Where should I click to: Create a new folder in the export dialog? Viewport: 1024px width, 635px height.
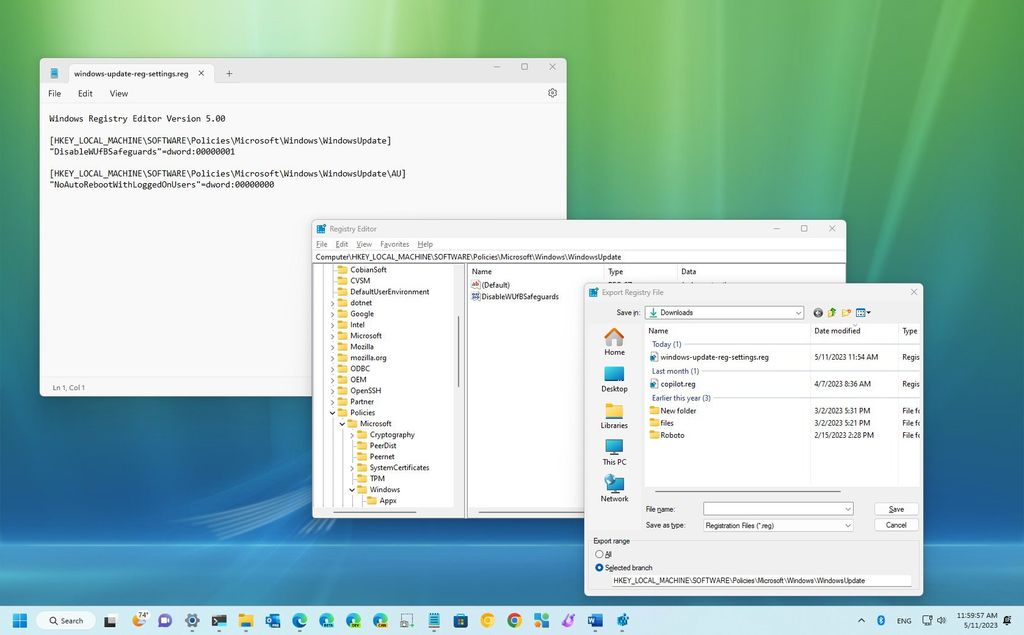coord(846,312)
